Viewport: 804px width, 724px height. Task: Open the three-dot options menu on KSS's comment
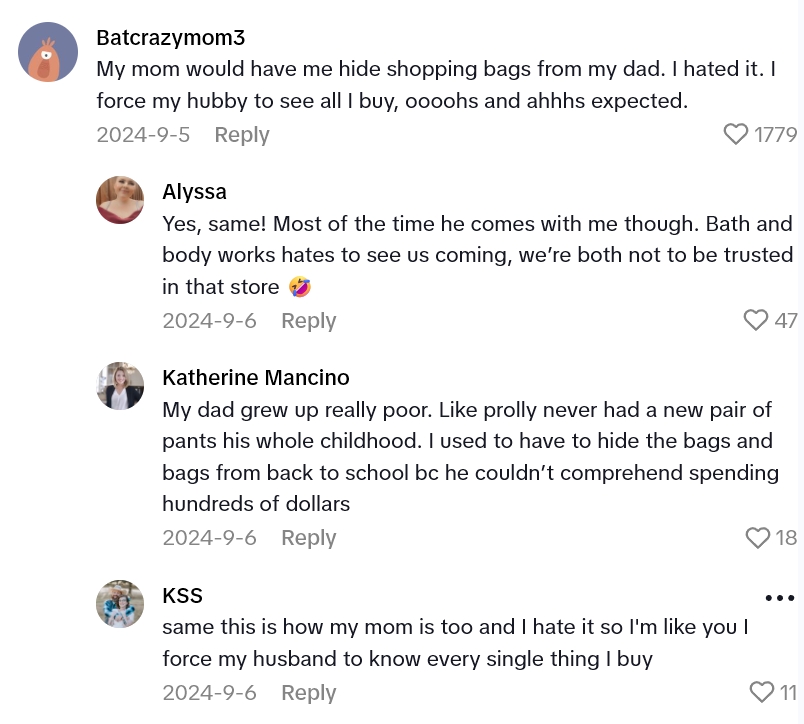click(x=779, y=597)
